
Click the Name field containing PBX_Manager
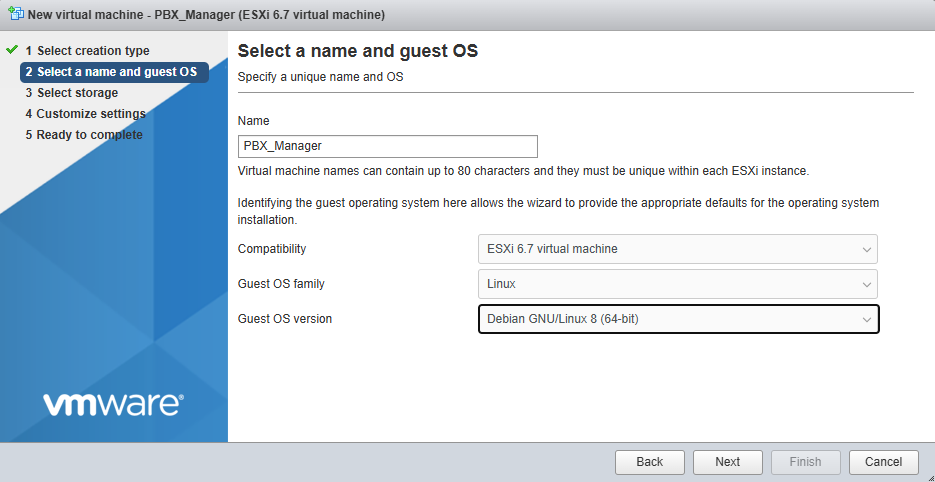tap(388, 146)
